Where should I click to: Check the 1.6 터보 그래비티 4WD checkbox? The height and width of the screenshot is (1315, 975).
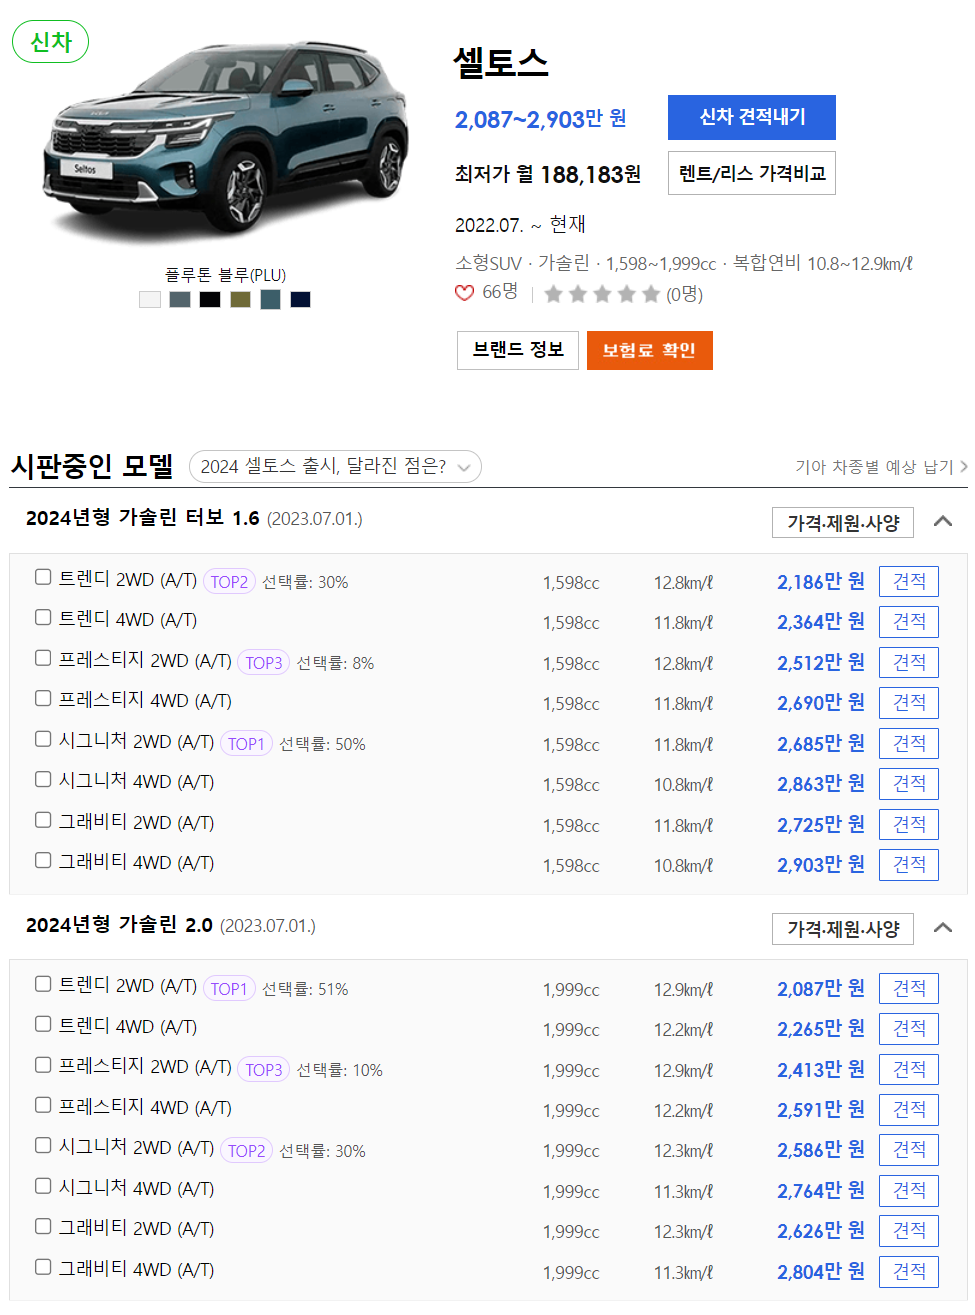pyautogui.click(x=43, y=860)
